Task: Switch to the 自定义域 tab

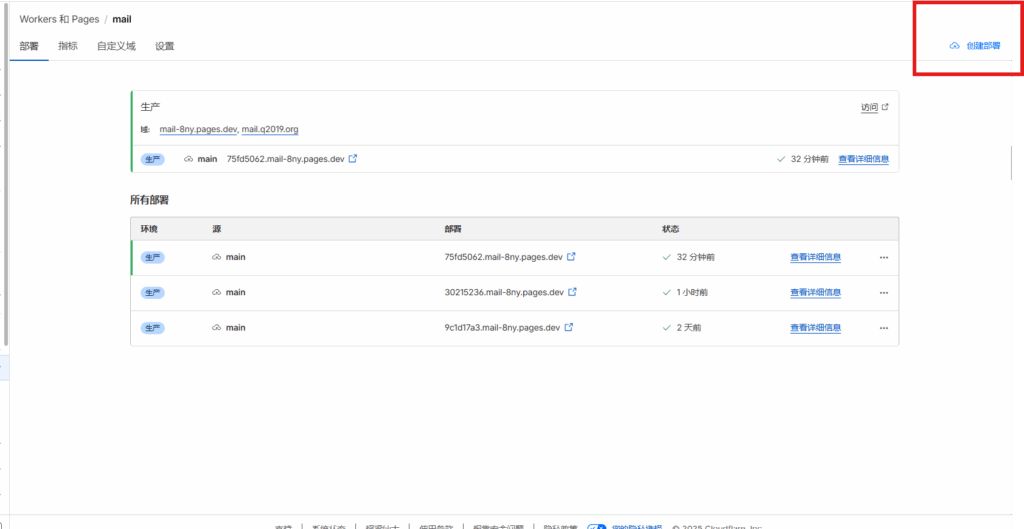Action: pos(116,46)
